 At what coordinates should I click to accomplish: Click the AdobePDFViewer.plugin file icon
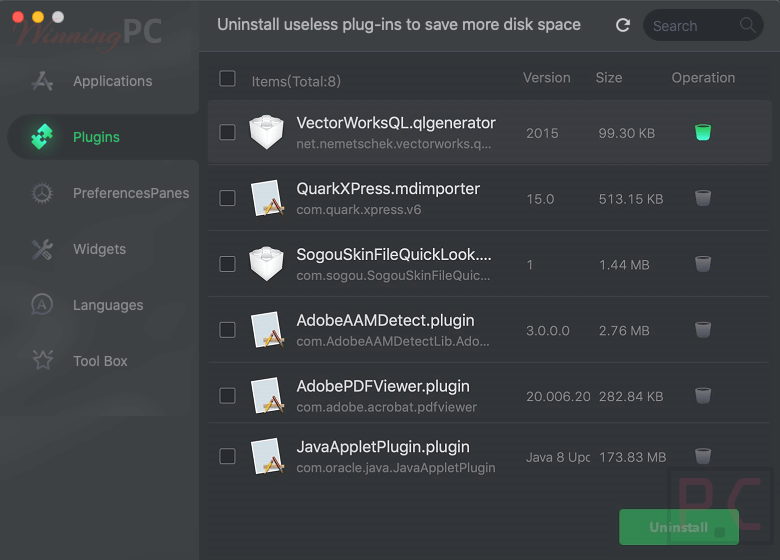[x=267, y=395]
